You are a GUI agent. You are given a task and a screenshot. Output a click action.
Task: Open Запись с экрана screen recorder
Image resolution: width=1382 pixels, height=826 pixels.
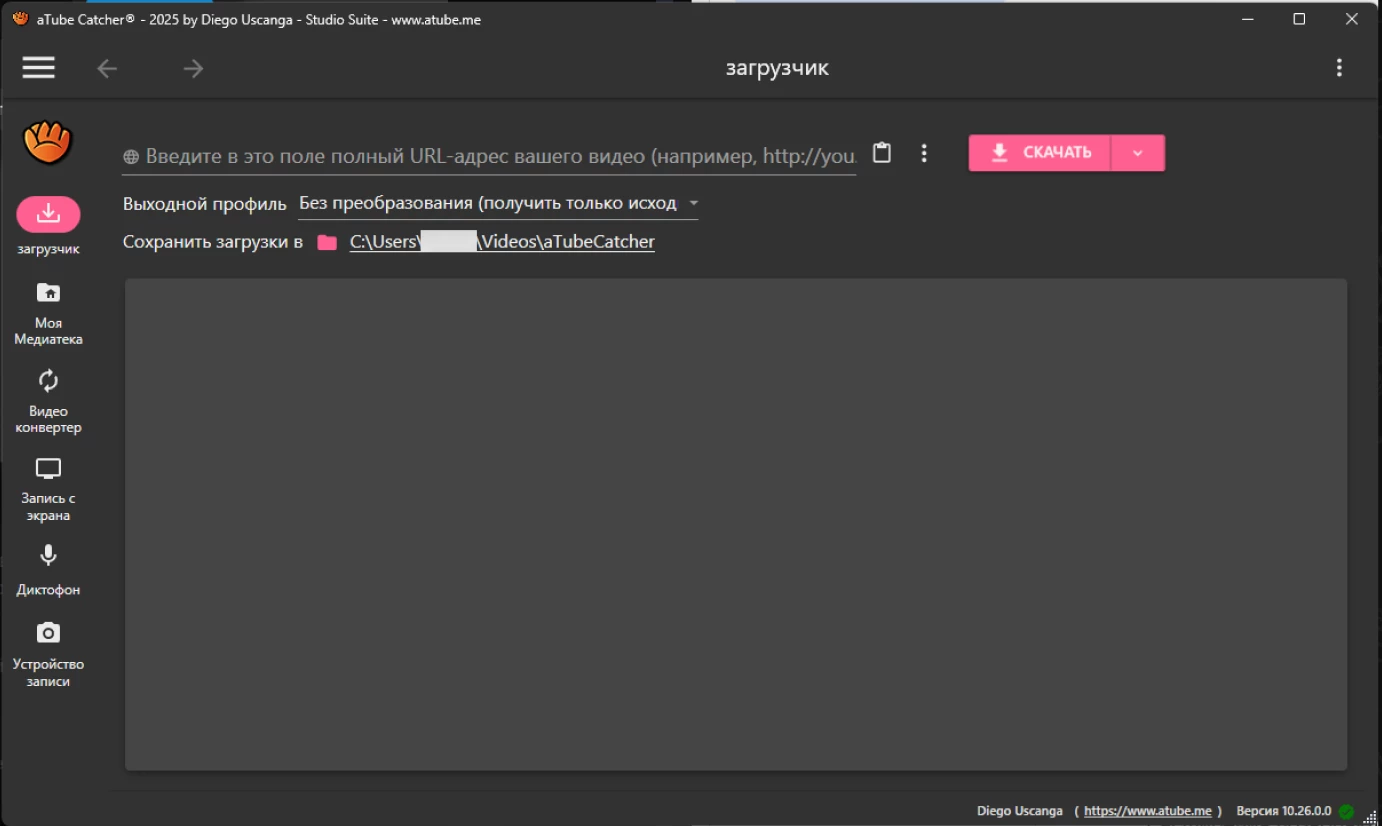point(48,490)
